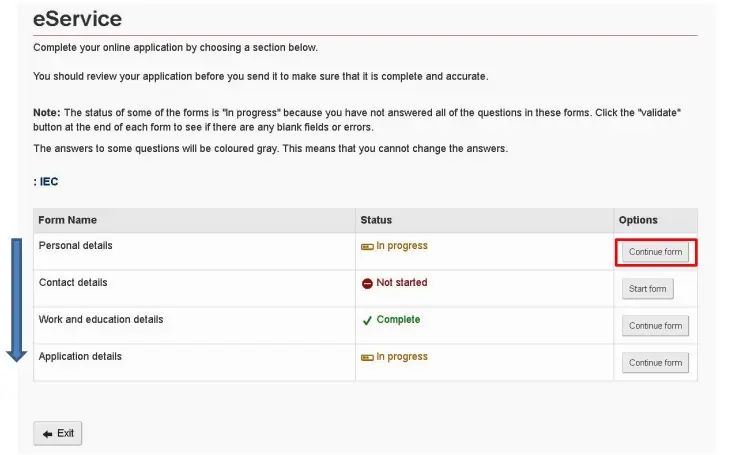Start the Contact details form
733x455 pixels.
pos(647,289)
